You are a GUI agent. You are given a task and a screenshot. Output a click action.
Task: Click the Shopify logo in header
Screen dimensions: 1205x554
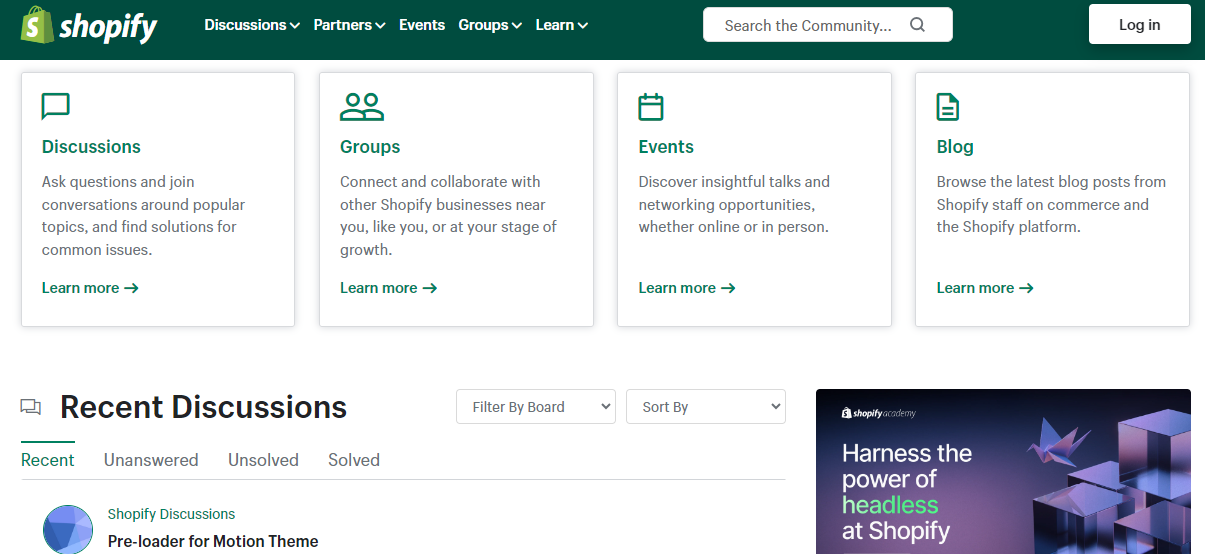point(89,26)
